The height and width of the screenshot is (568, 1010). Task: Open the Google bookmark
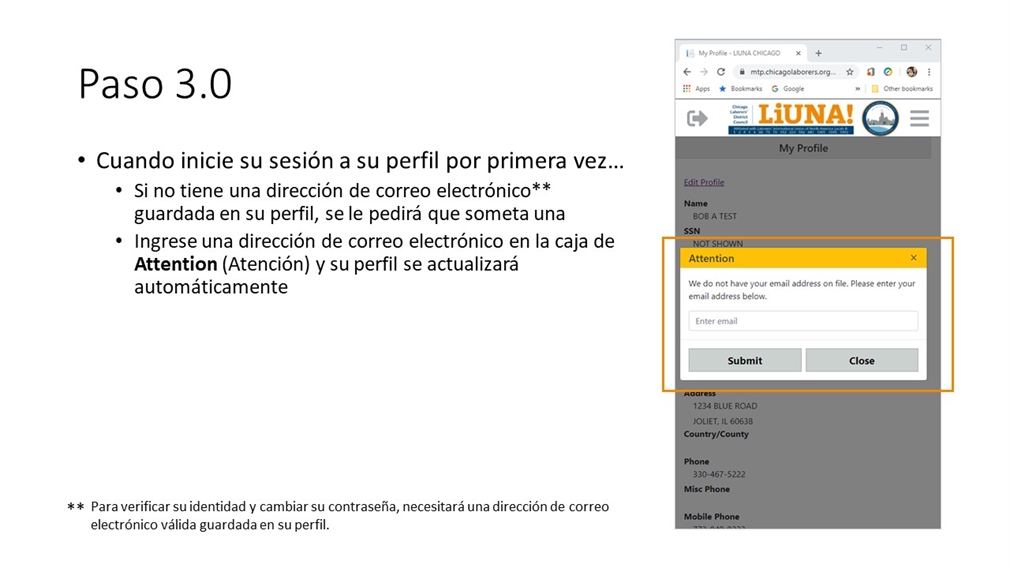point(788,89)
